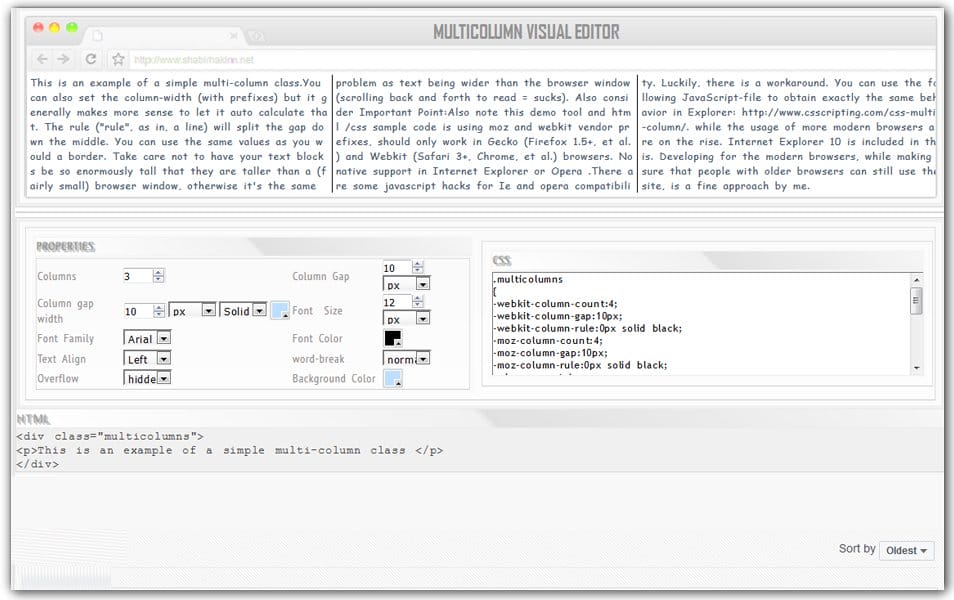The height and width of the screenshot is (600, 954).
Task: Open the Sort by Oldest dropdown
Action: click(906, 550)
